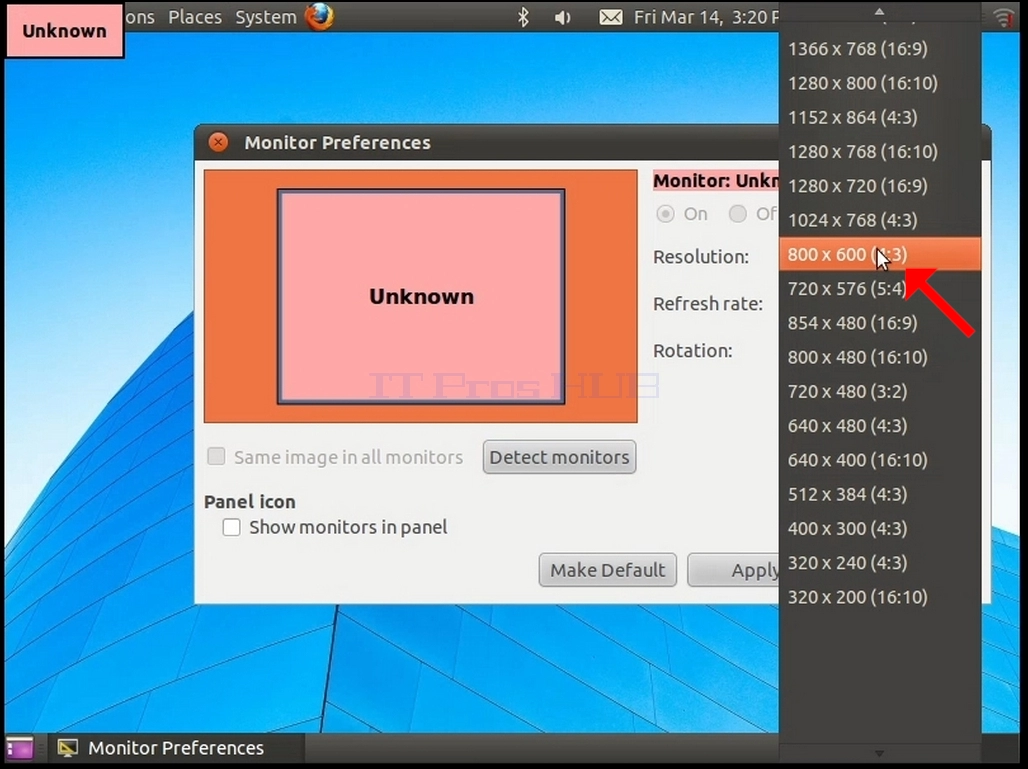This screenshot has width=1028, height=769.
Task: Open the volume indicator
Action: point(563,18)
